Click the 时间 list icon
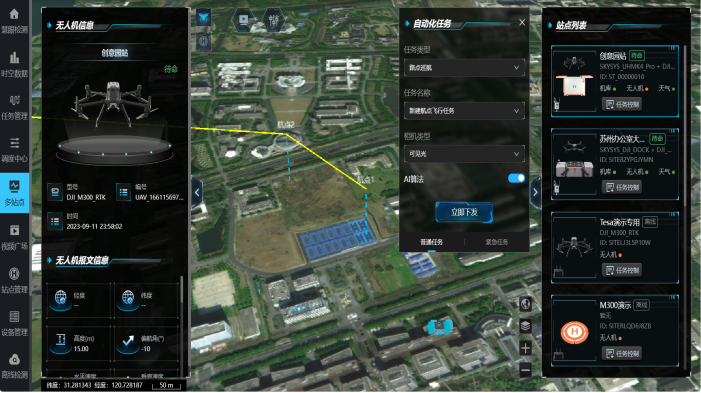 pos(55,221)
